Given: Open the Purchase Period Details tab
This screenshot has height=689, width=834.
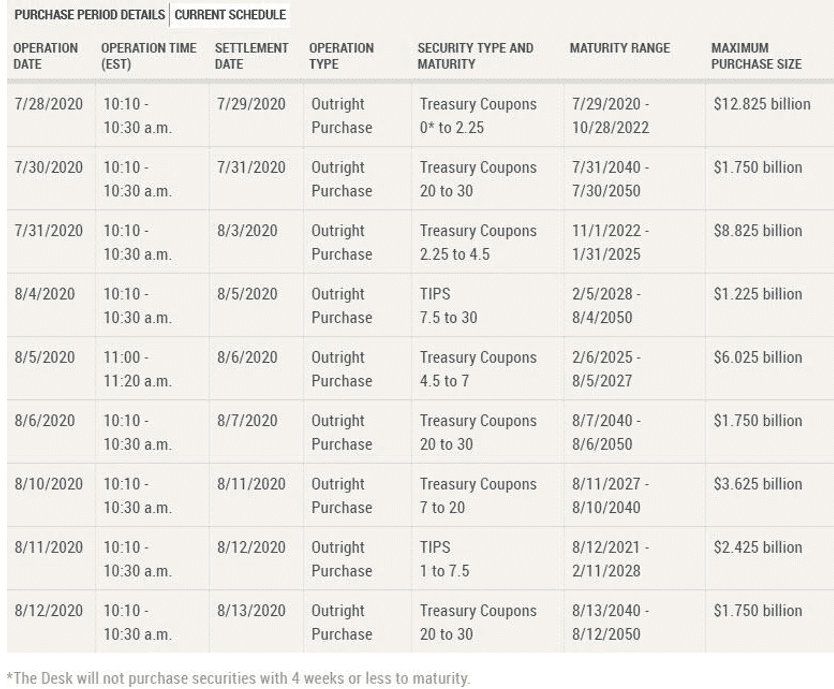Looking at the screenshot, I should coord(87,15).
